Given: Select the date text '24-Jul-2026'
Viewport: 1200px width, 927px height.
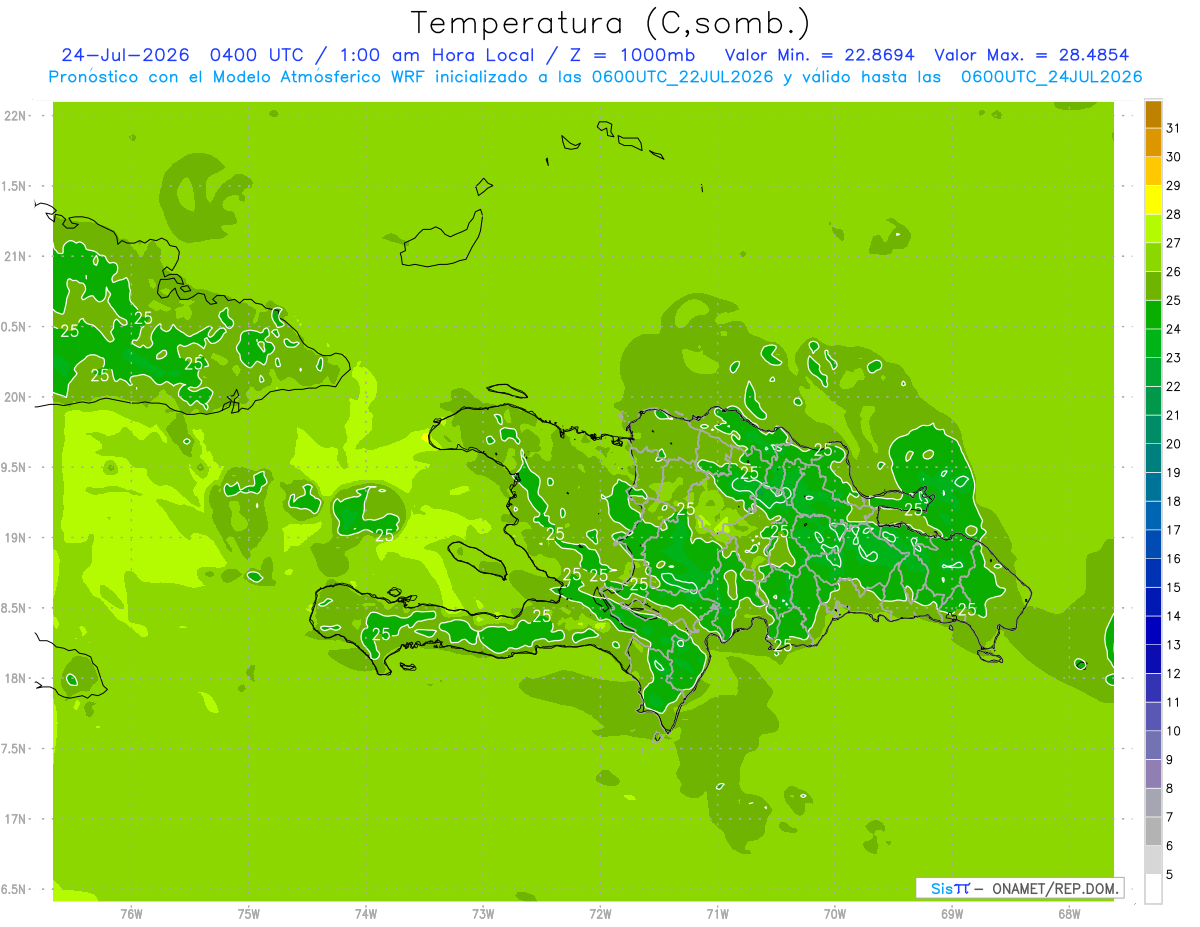Looking at the screenshot, I should [x=125, y=55].
